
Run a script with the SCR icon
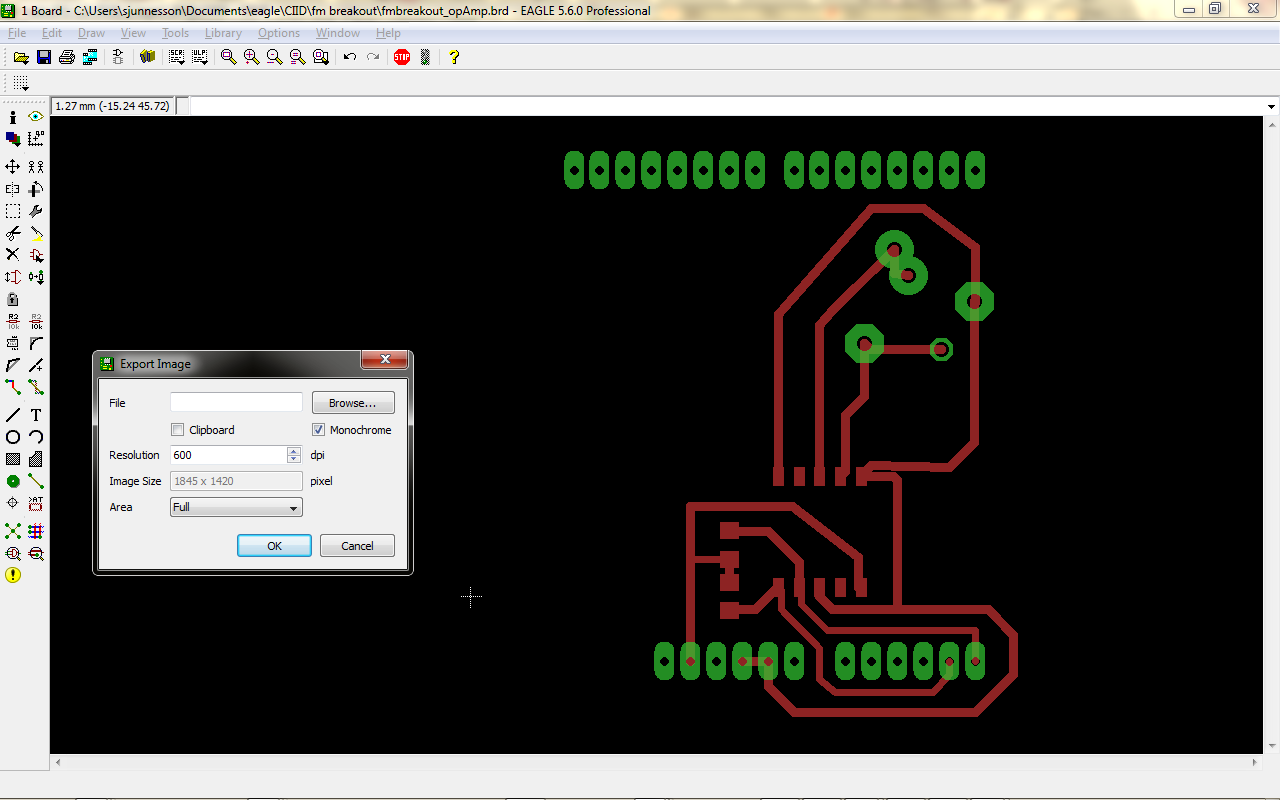(177, 57)
